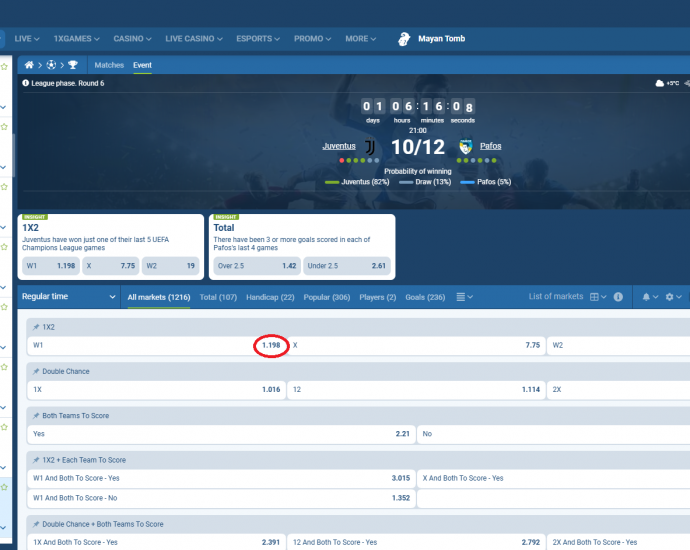Click the football icon in breadcrumb
Image resolution: width=690 pixels, height=550 pixels.
[x=51, y=65]
